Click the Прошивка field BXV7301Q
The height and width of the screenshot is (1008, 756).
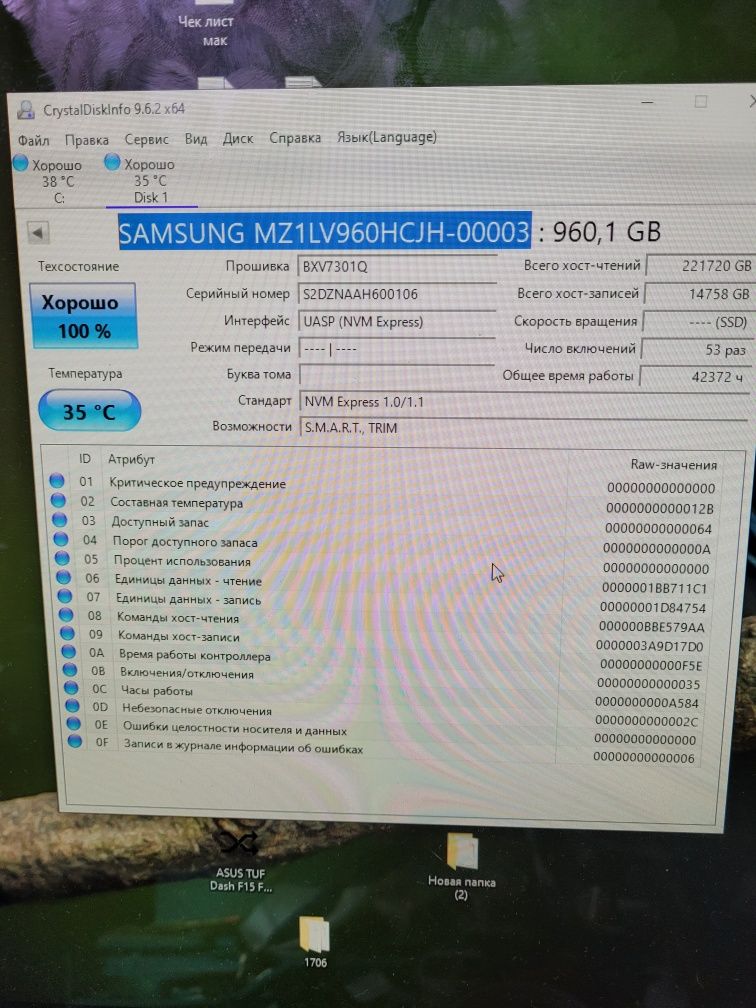[x=397, y=266]
